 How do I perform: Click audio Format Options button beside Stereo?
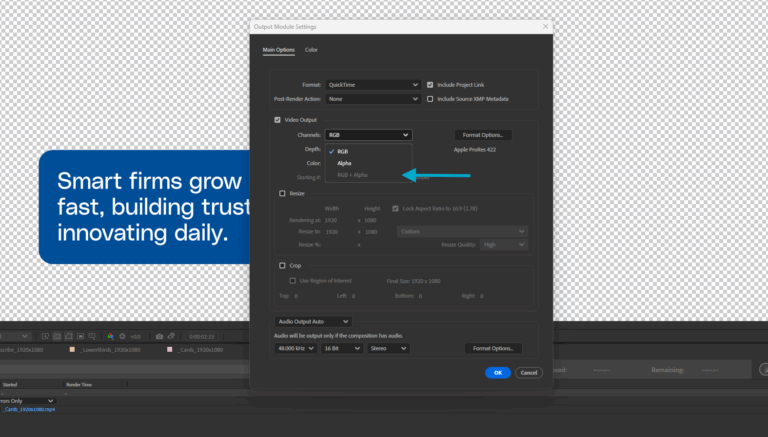493,348
